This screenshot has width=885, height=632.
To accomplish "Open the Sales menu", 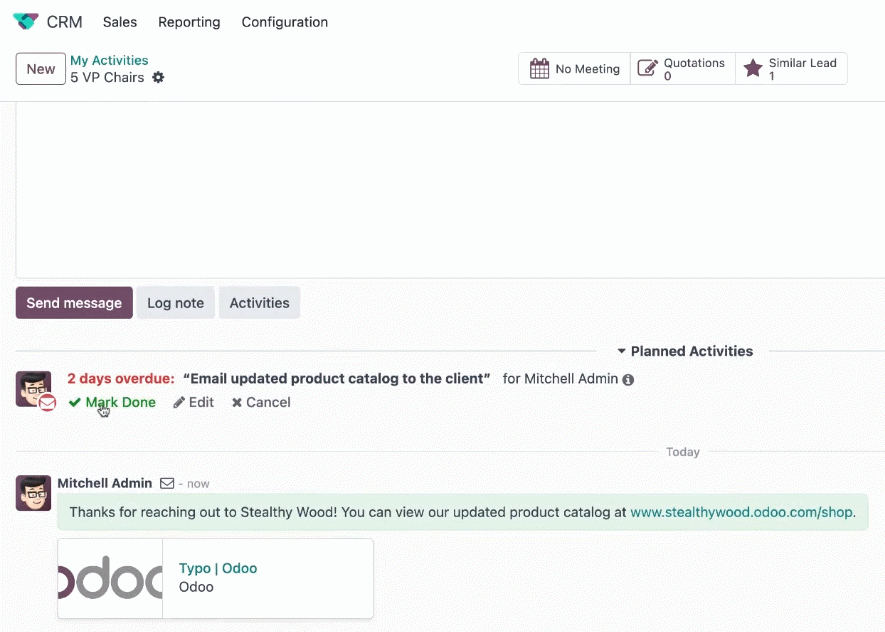I will pos(120,22).
